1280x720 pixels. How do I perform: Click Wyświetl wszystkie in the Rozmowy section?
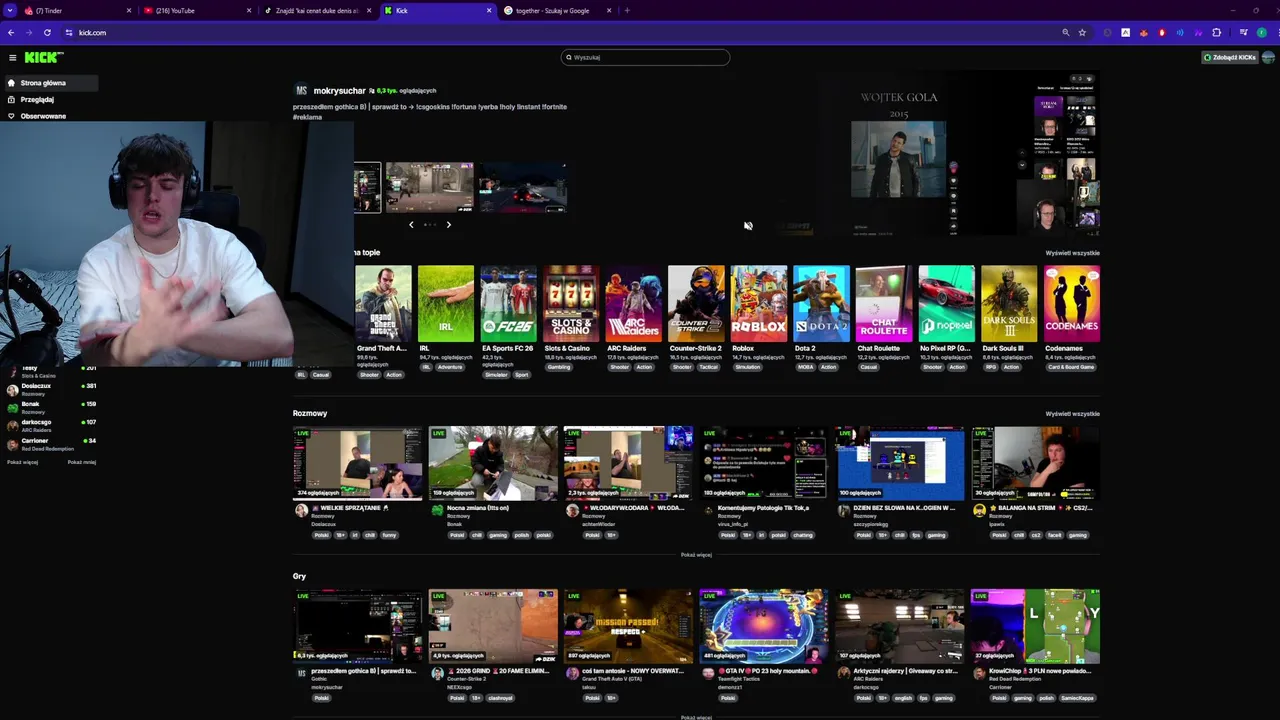click(1072, 414)
